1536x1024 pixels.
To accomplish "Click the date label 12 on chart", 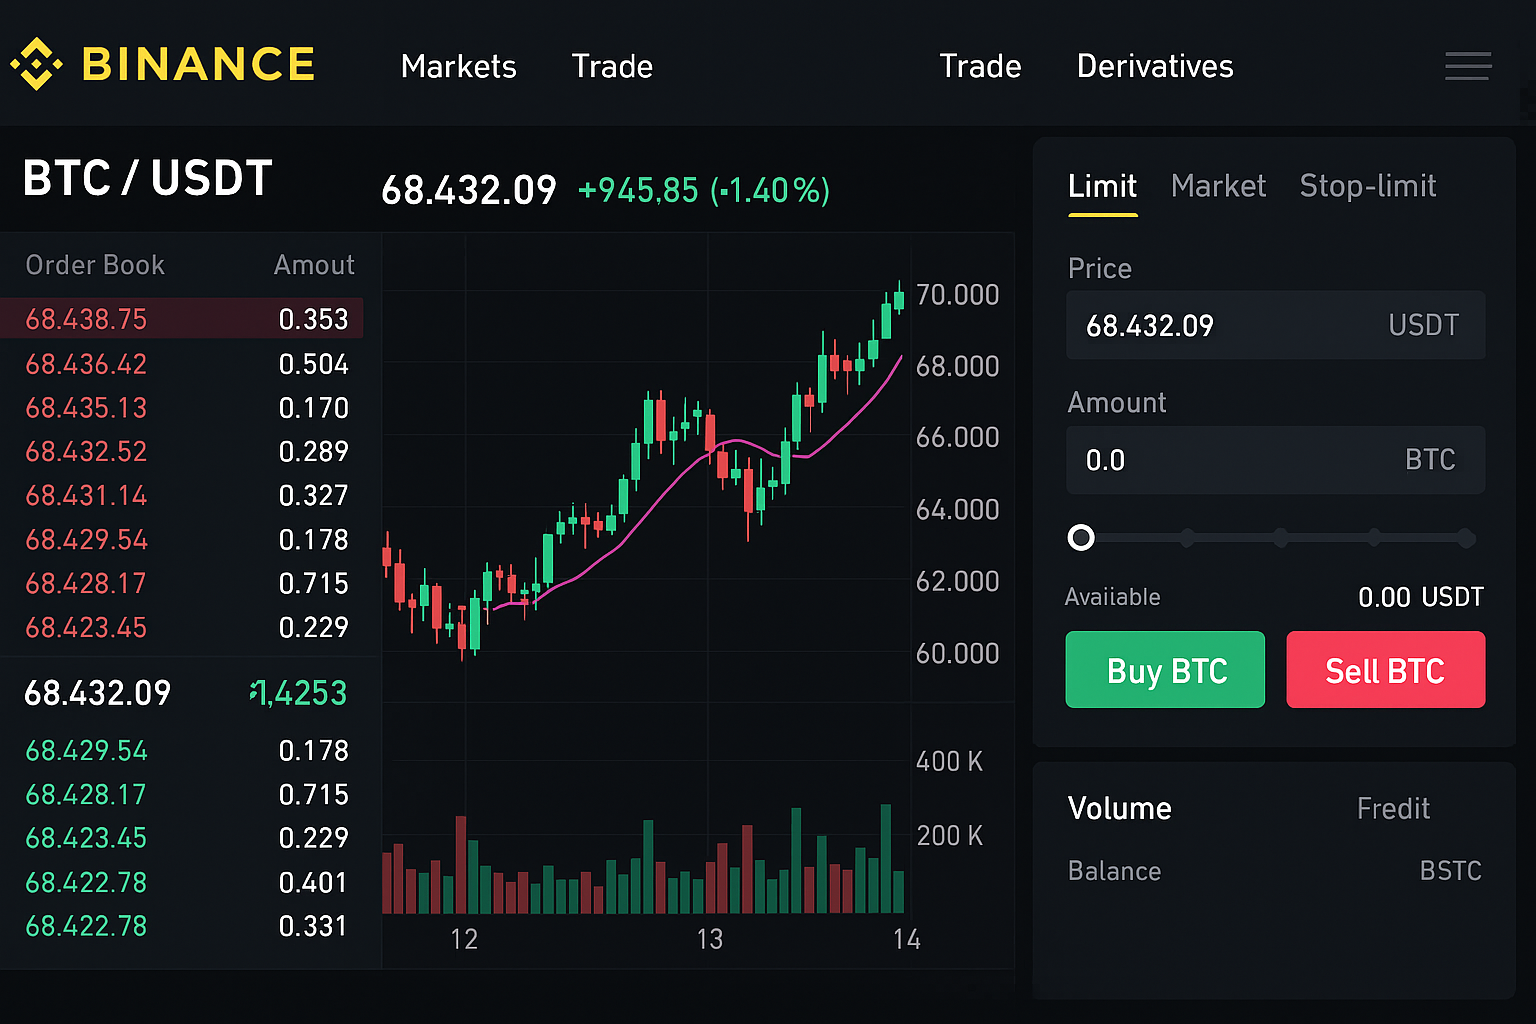I will (464, 940).
